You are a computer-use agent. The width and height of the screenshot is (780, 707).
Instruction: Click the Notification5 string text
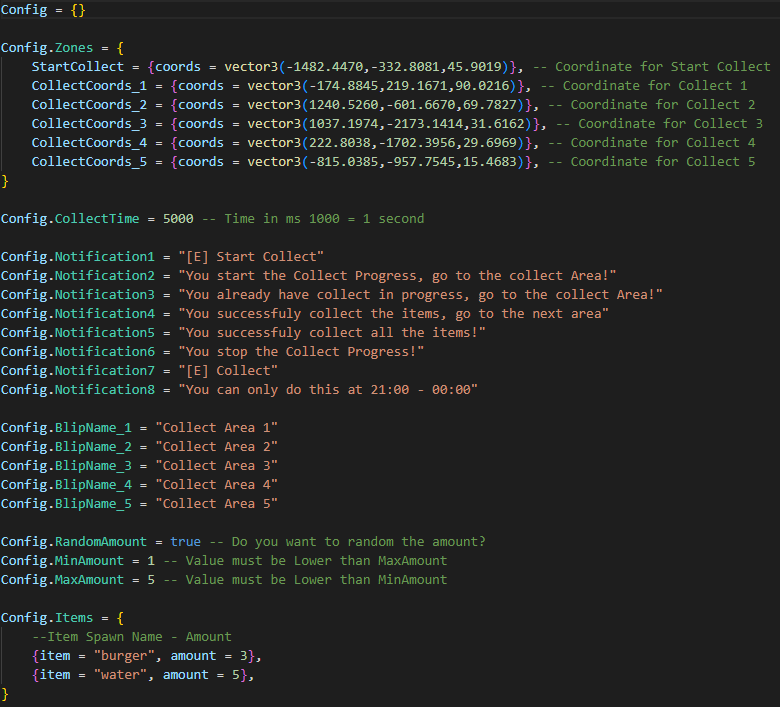(332, 332)
